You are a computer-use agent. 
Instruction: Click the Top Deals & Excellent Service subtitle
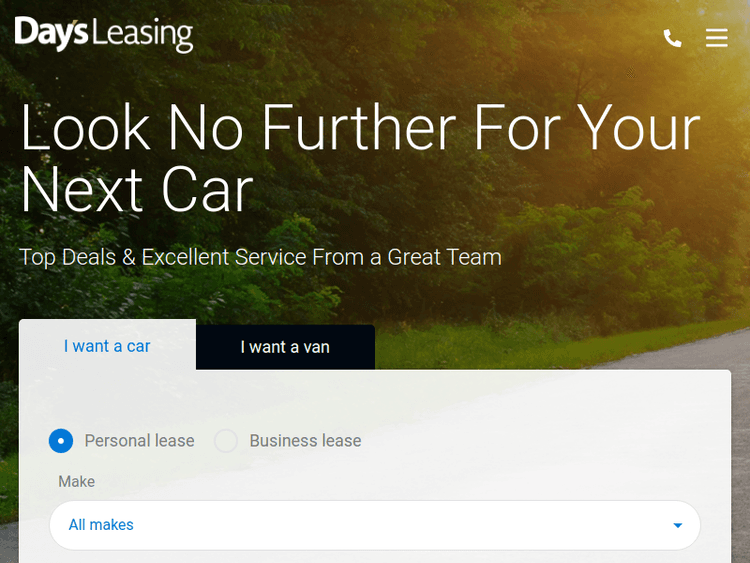(x=261, y=257)
